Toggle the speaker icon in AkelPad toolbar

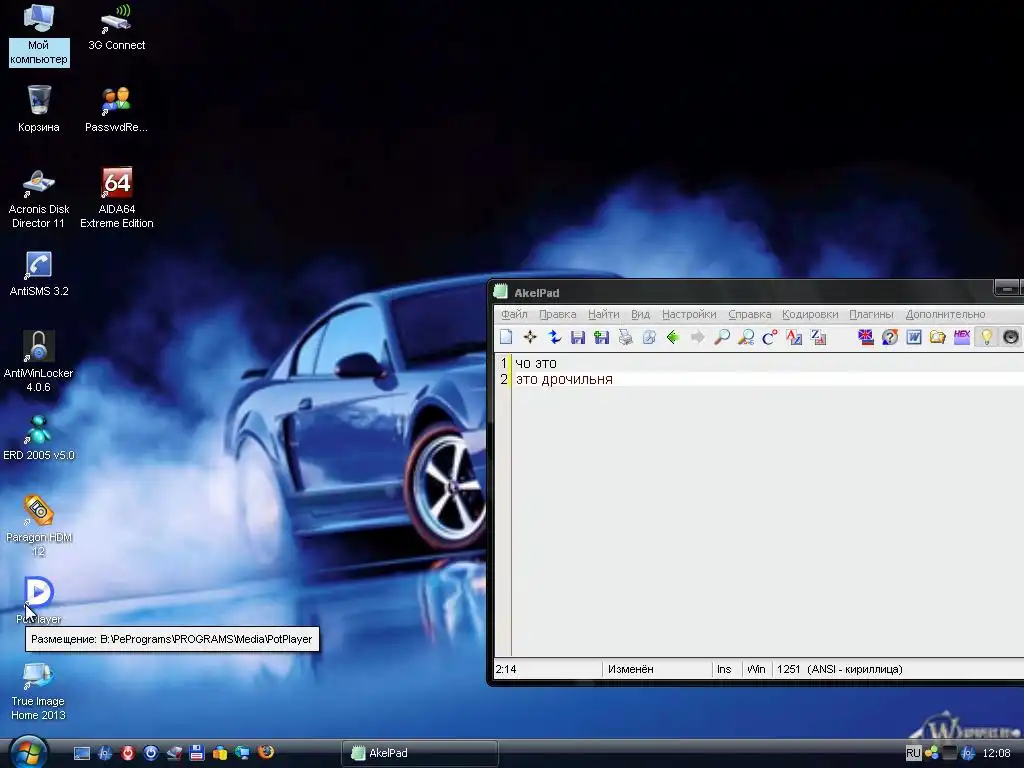click(x=1010, y=337)
